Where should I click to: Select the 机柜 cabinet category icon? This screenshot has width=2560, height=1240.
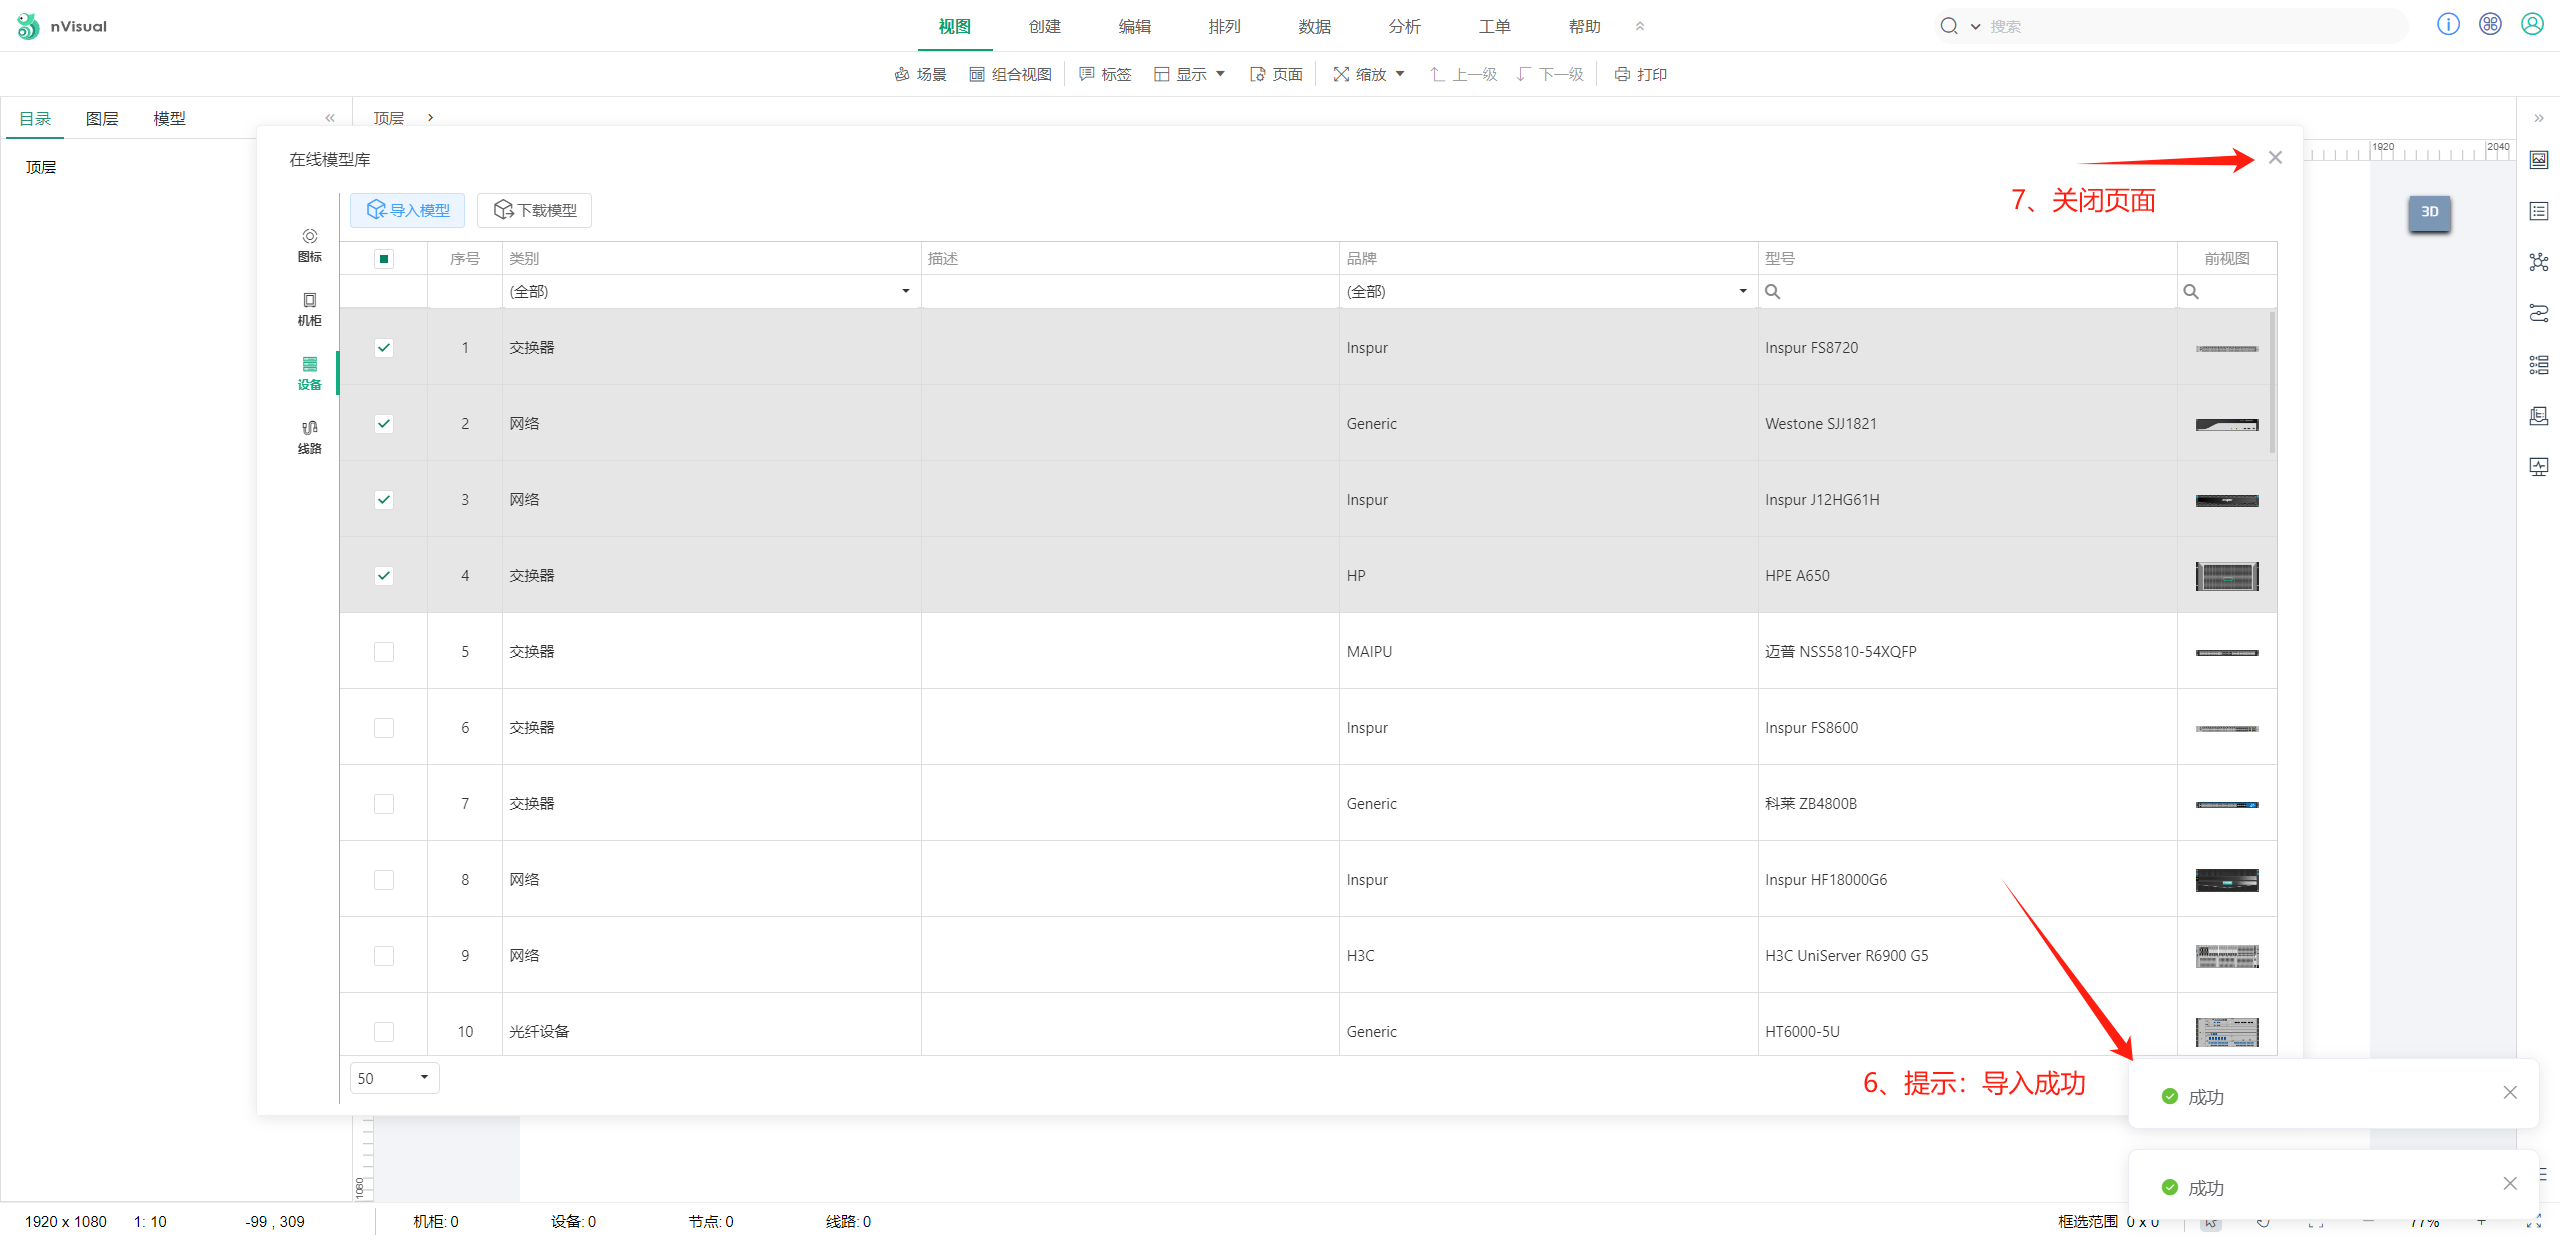tap(309, 308)
